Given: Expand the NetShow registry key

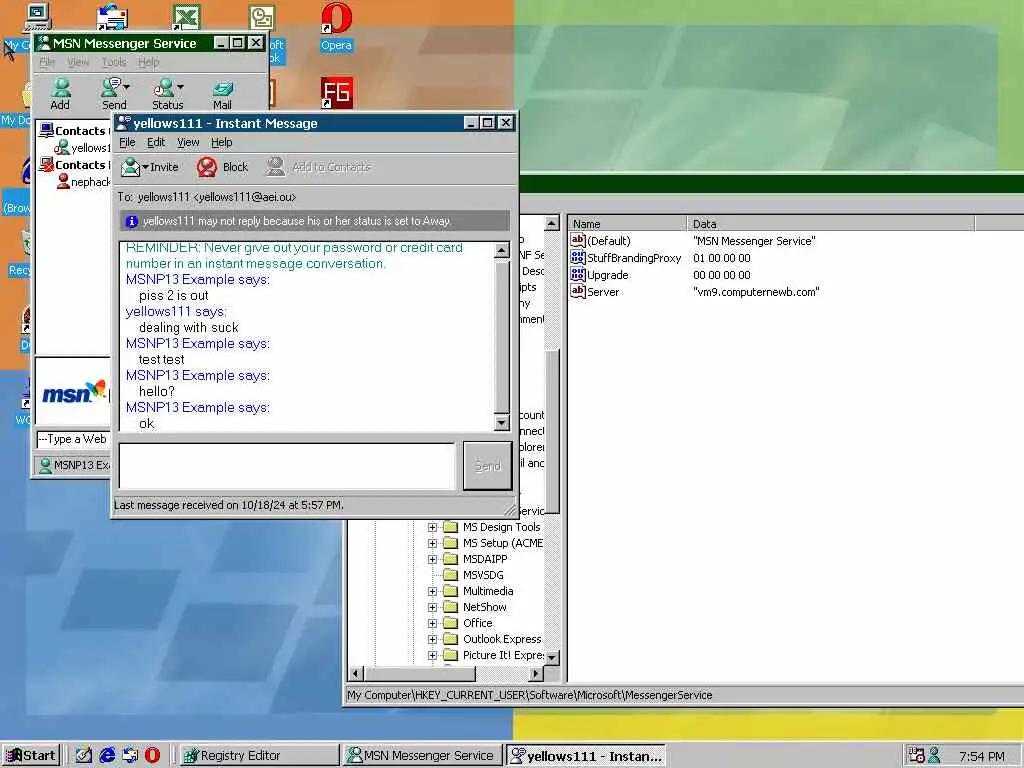Looking at the screenshot, I should pyautogui.click(x=432, y=607).
